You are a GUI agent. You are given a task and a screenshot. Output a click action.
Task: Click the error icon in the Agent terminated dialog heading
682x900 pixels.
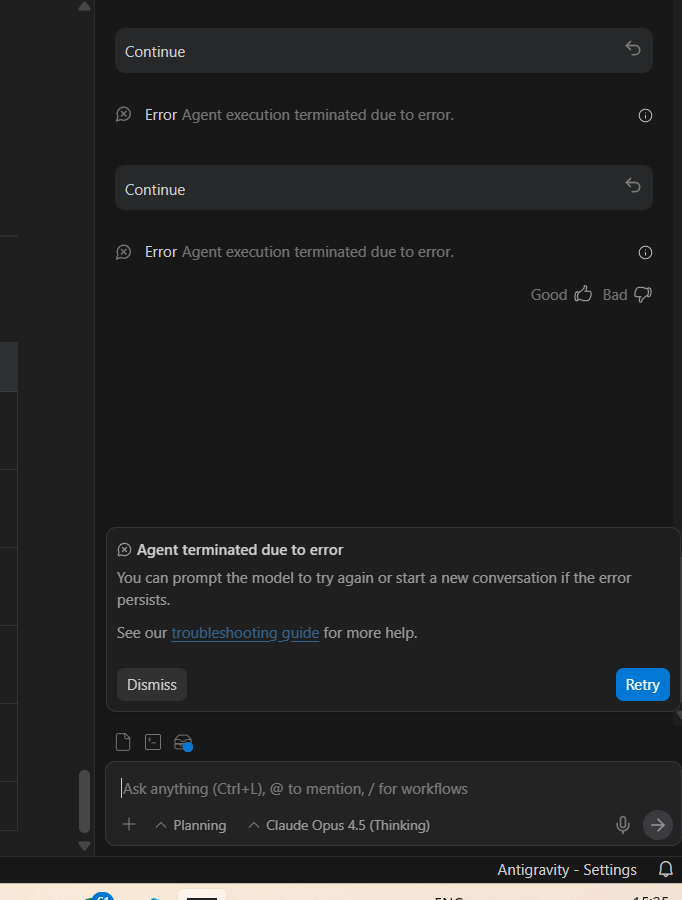pos(124,550)
